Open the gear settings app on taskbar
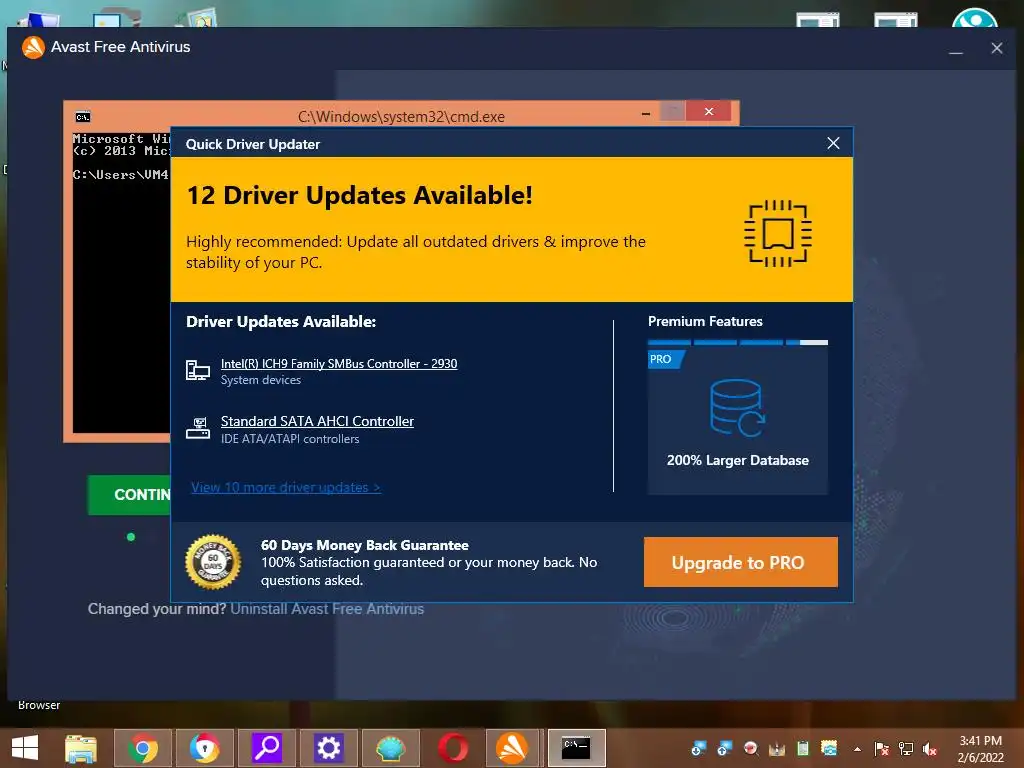This screenshot has width=1024, height=768. [x=328, y=748]
